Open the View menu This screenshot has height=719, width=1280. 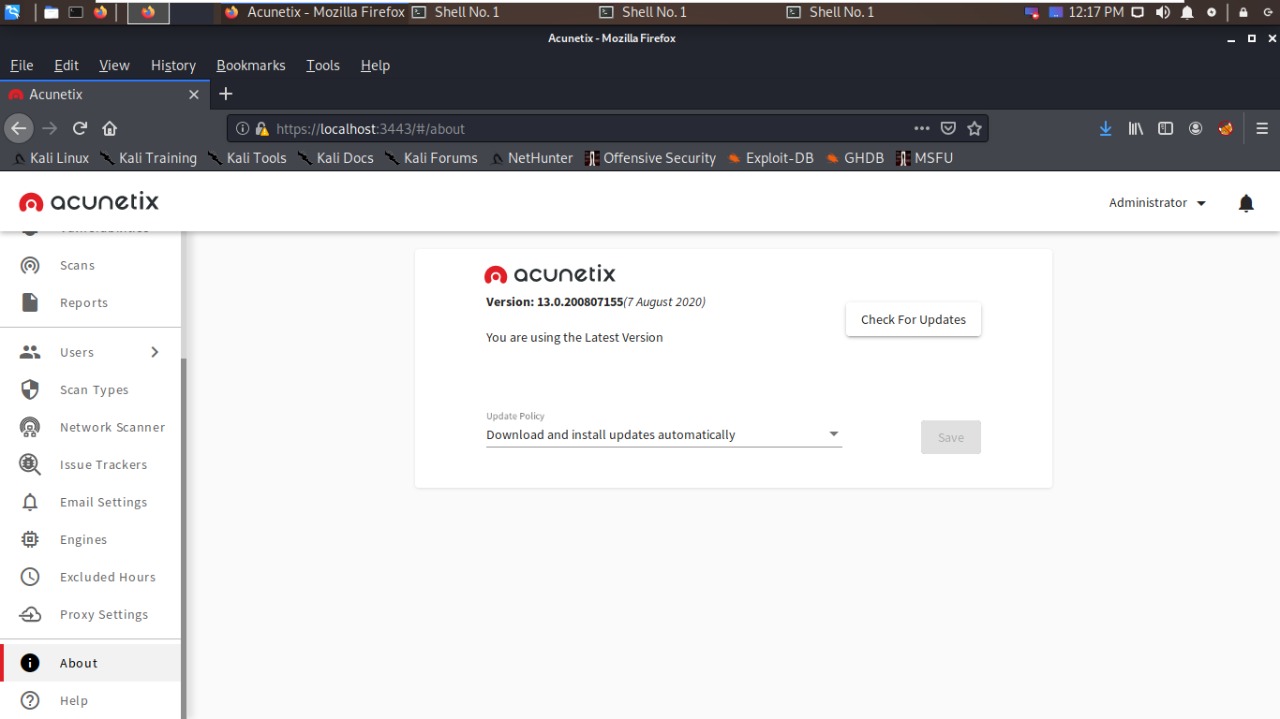(114, 65)
